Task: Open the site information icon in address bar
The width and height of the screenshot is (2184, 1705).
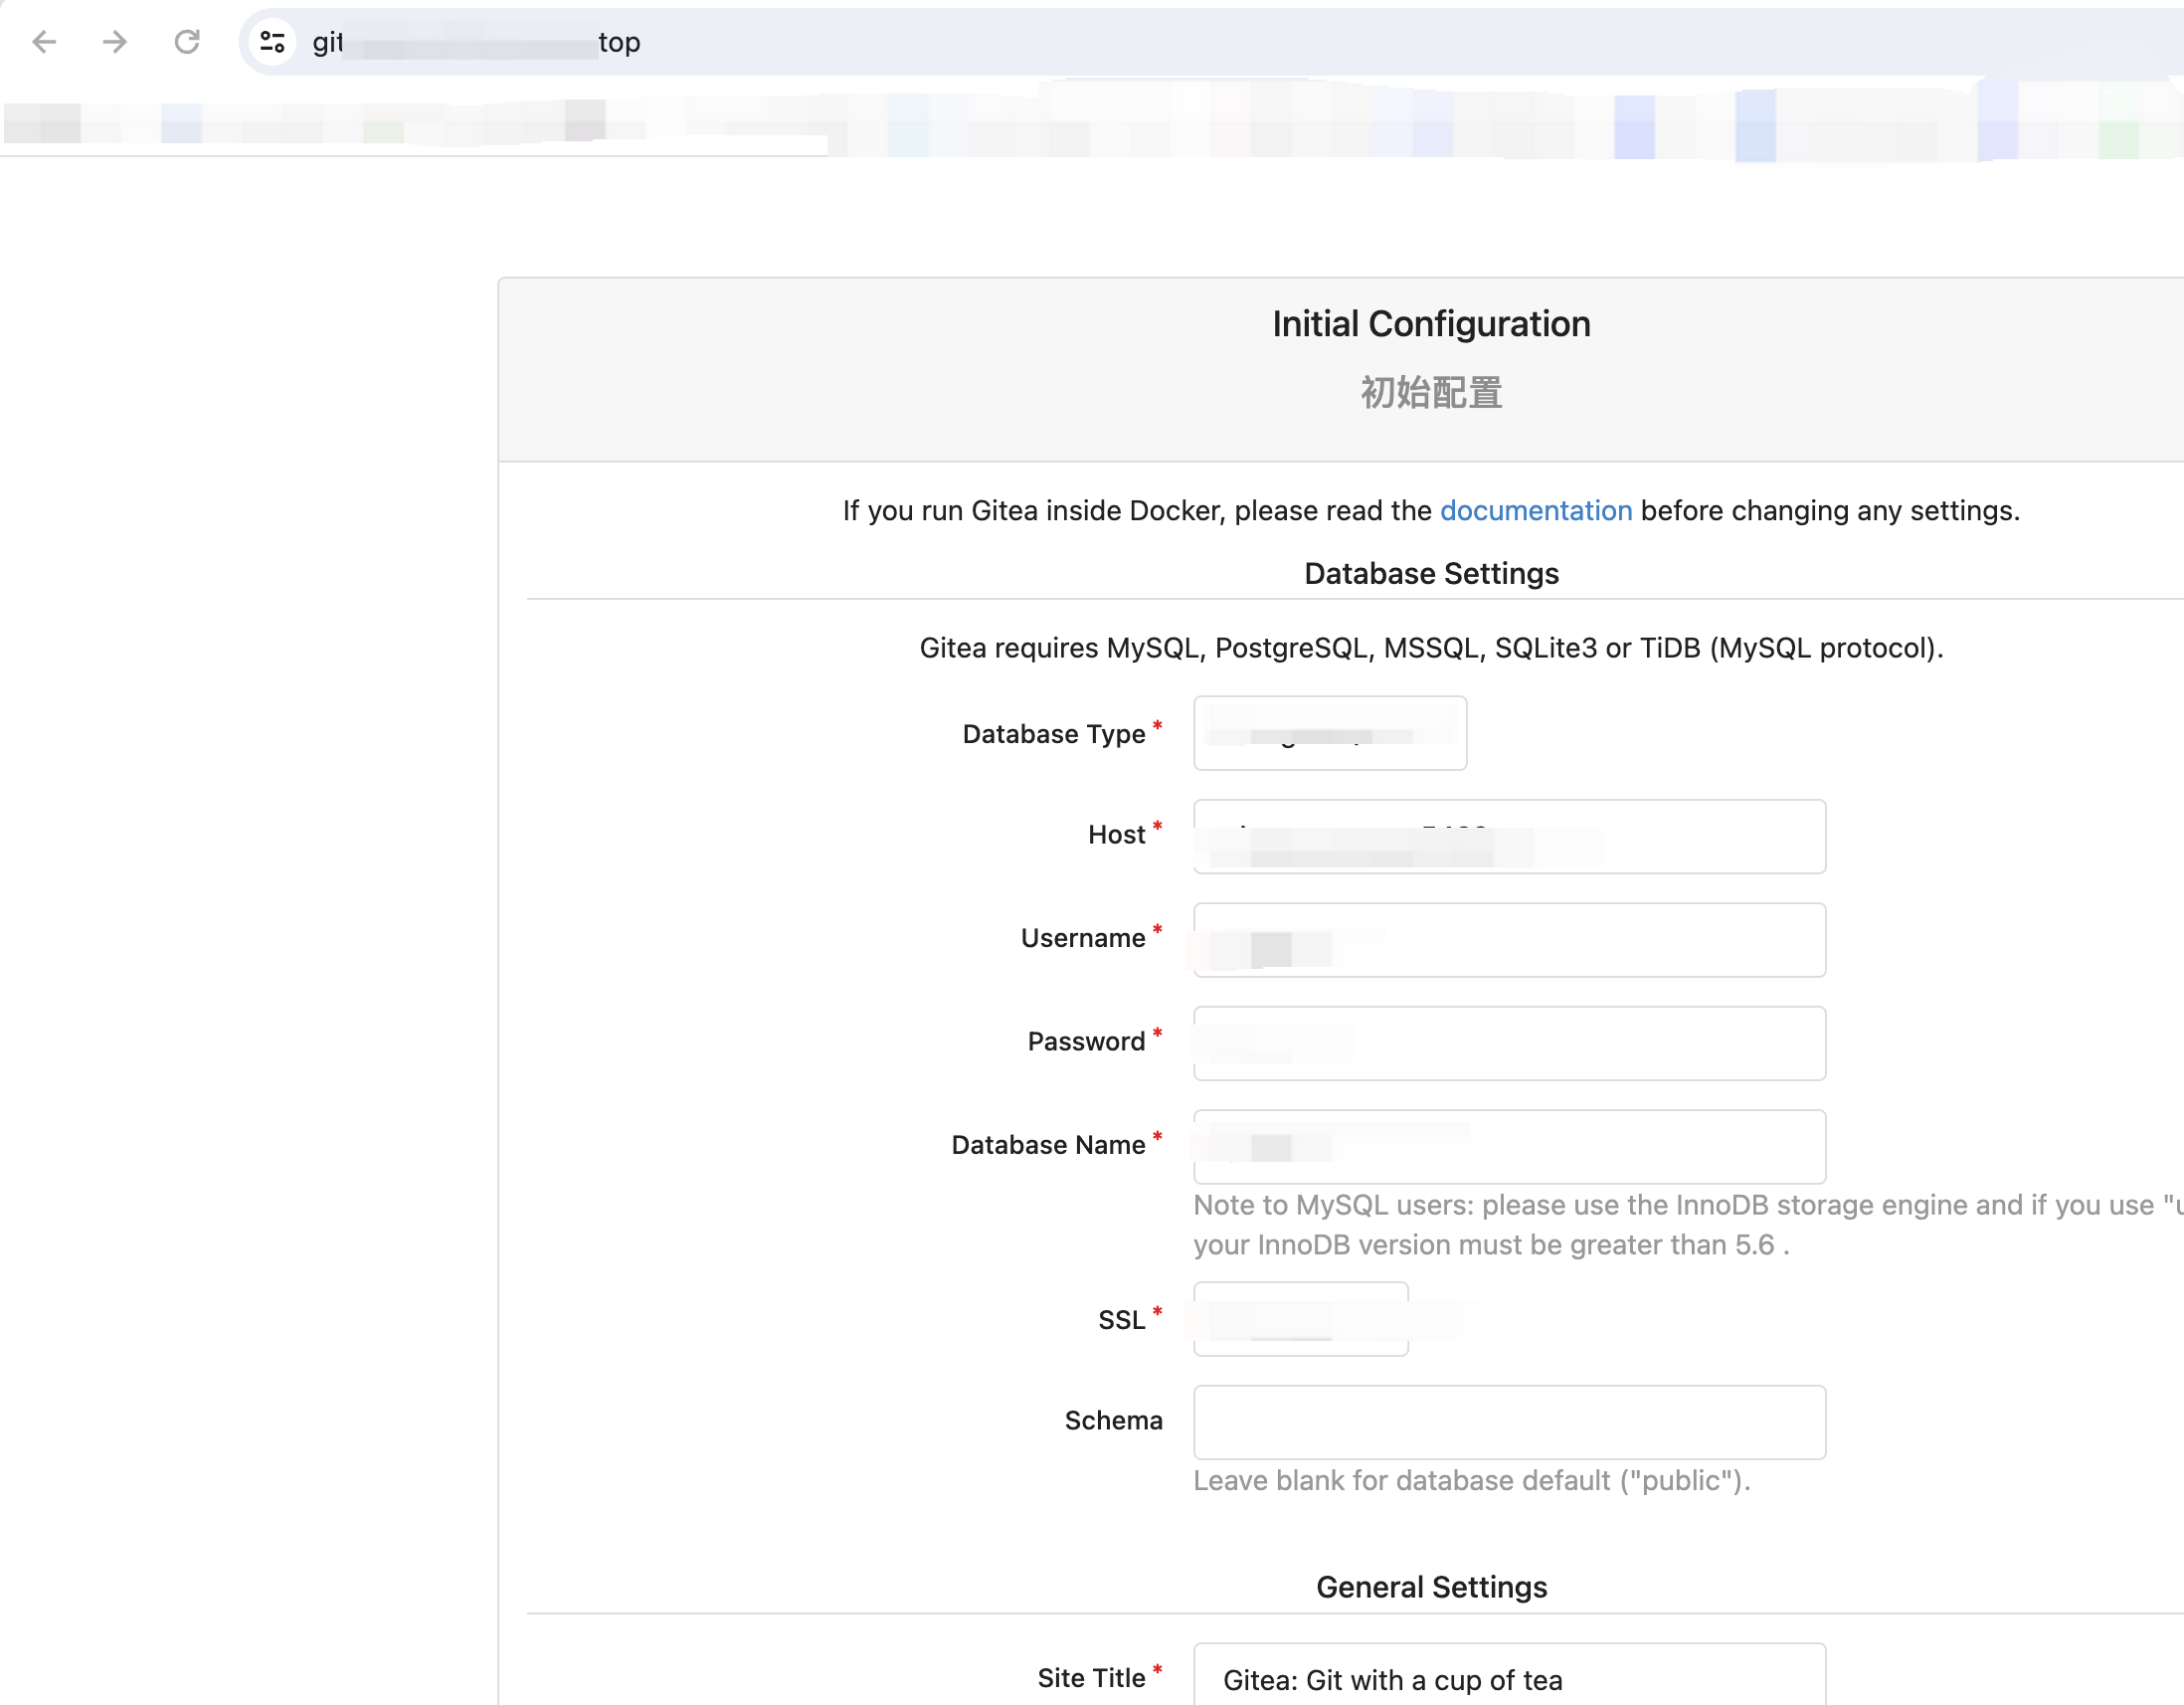Action: [272, 42]
